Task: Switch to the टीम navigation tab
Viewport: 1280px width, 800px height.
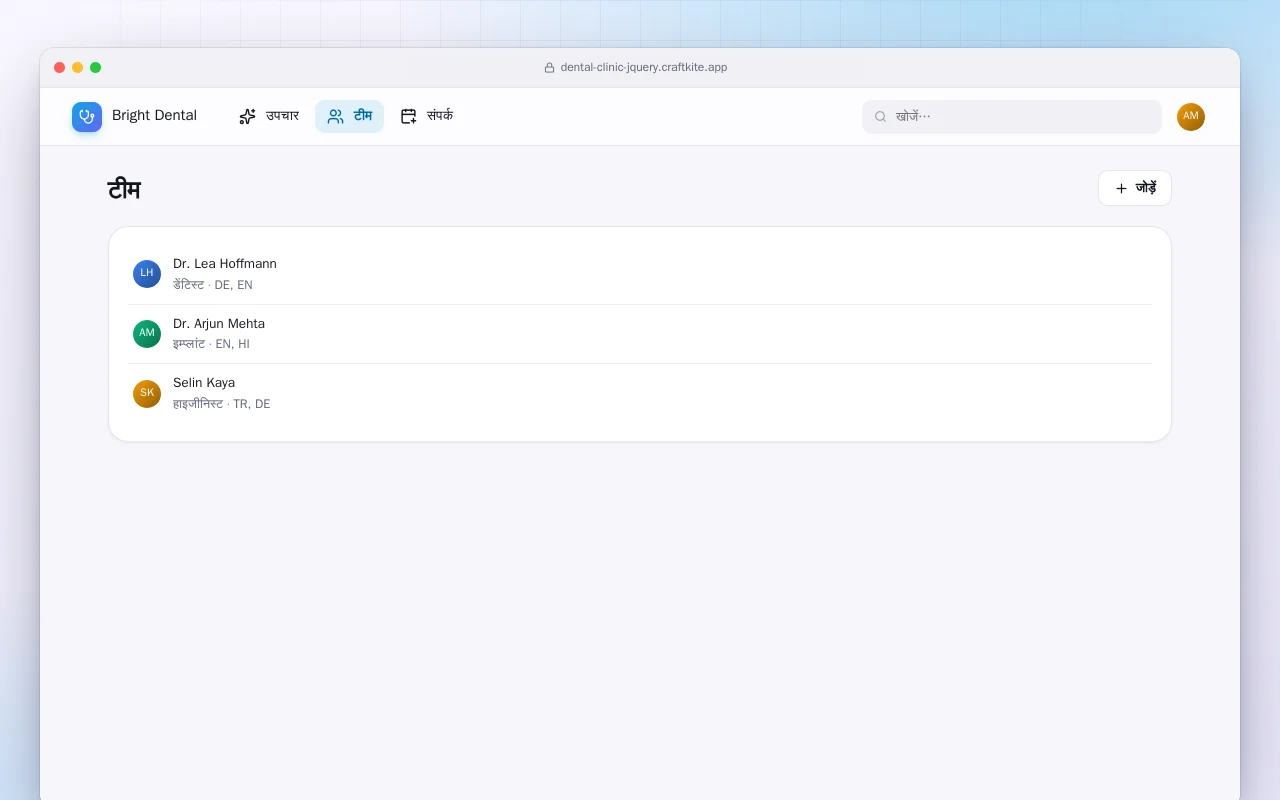Action: 349,117
